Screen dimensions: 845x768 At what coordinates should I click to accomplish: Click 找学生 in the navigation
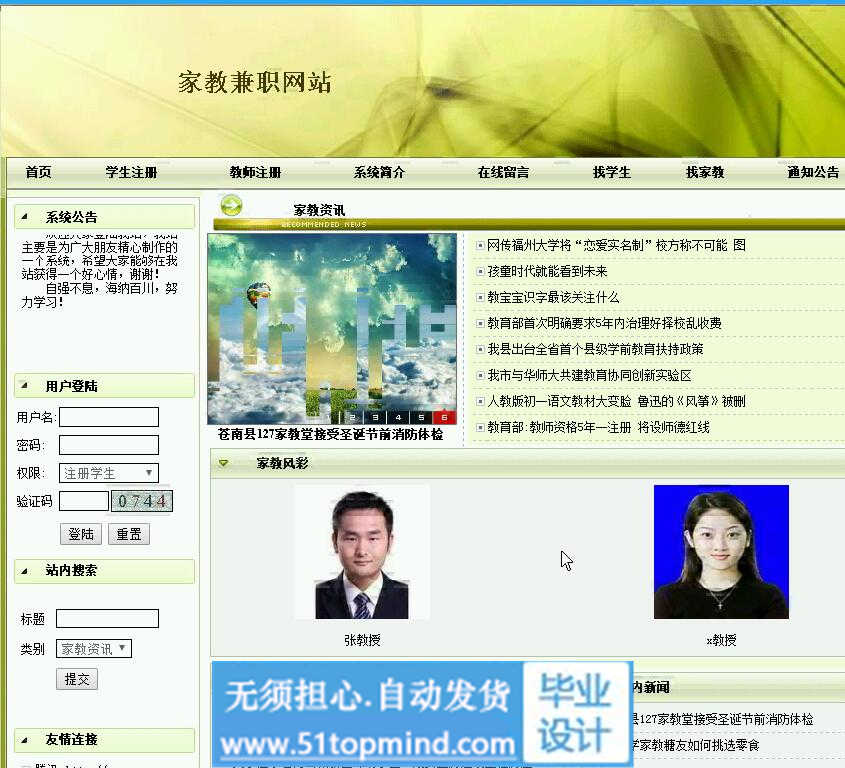(x=612, y=172)
